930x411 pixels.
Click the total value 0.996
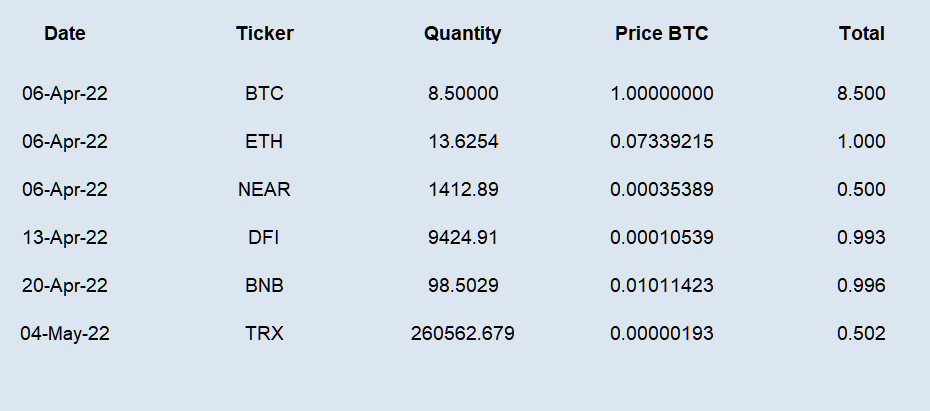tap(861, 285)
